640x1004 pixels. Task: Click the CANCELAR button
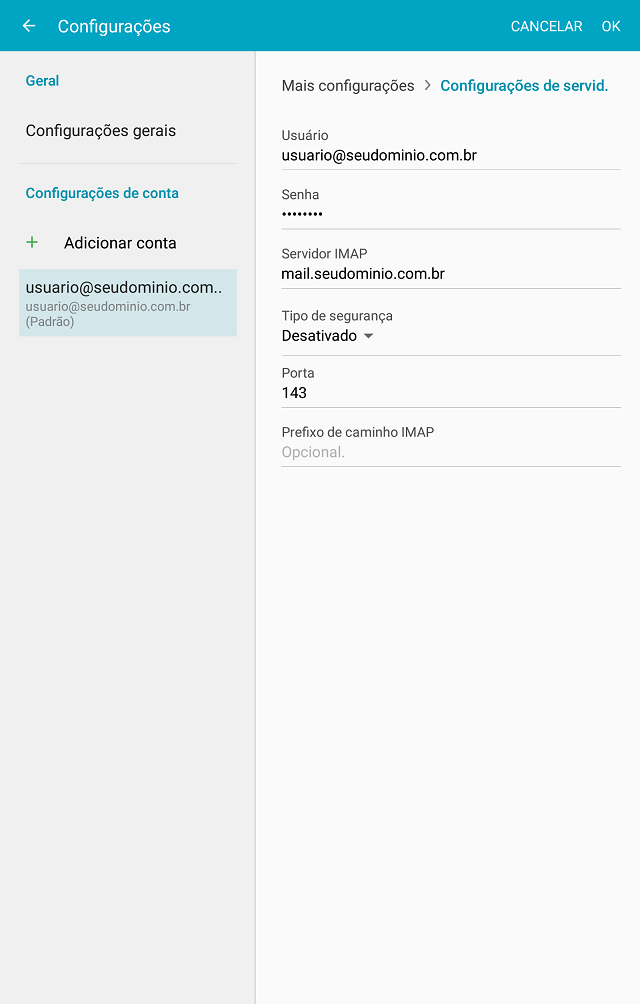(x=547, y=26)
